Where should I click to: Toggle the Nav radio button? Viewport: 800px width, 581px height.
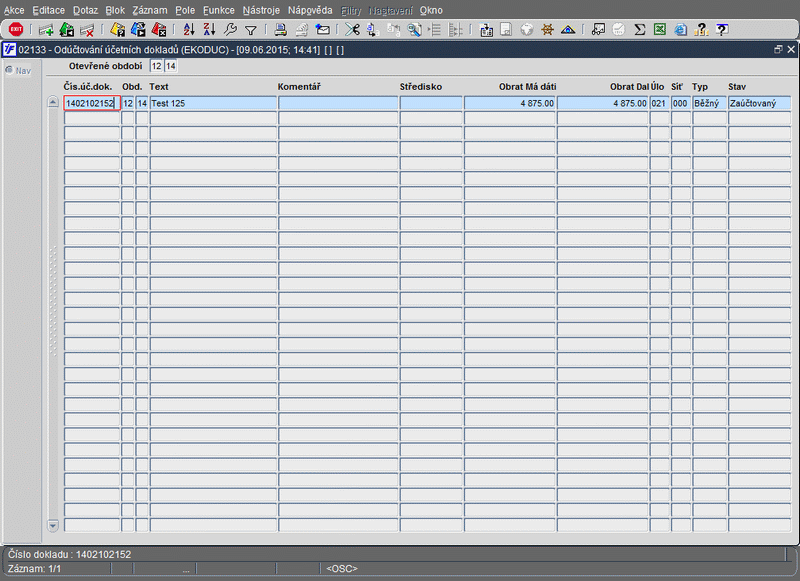pos(9,70)
